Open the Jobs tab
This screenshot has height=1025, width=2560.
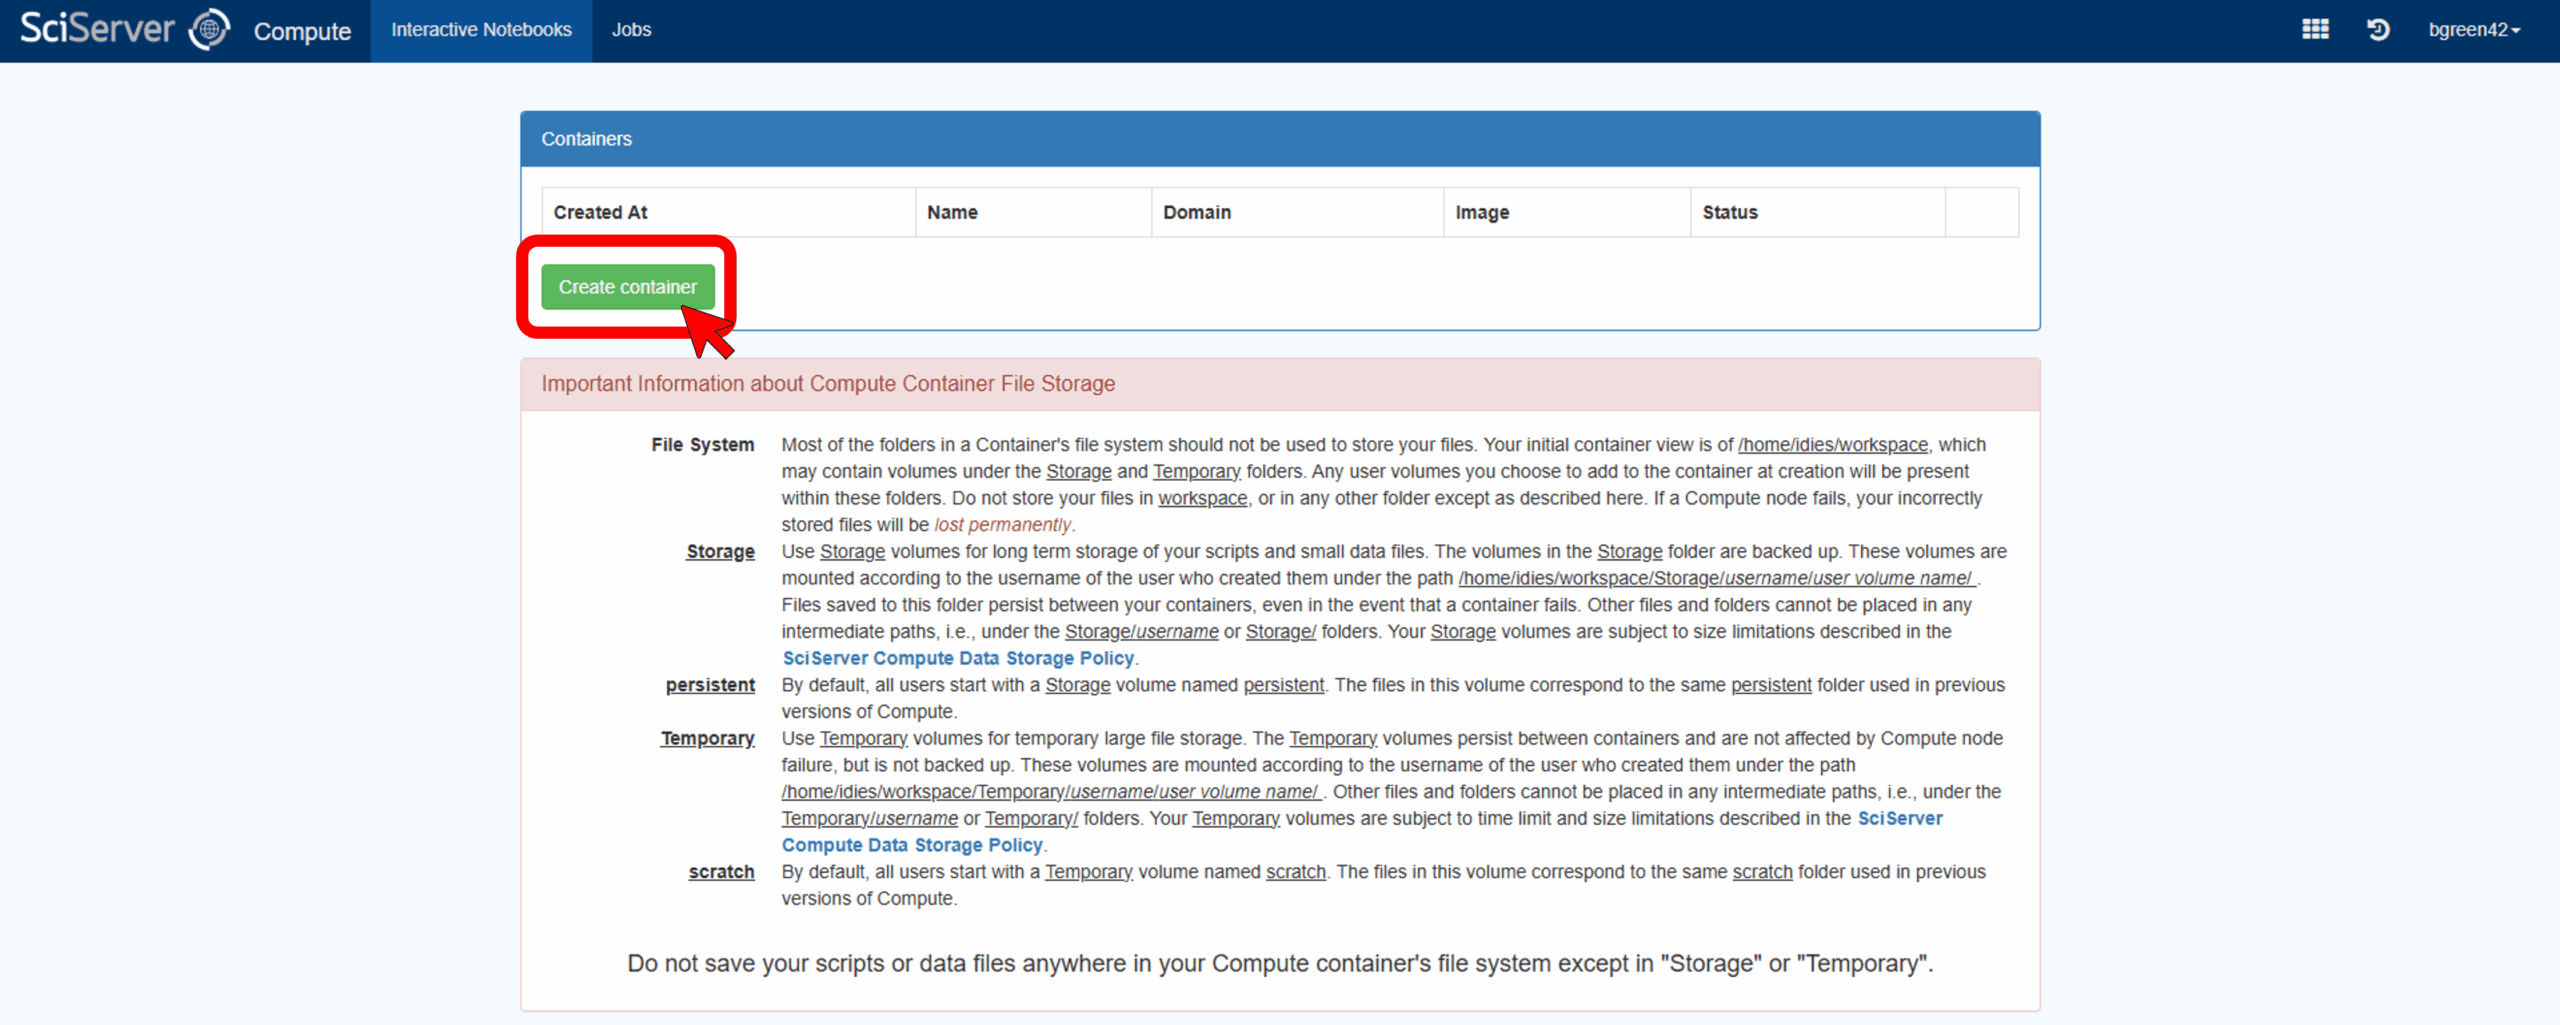pyautogui.click(x=631, y=30)
